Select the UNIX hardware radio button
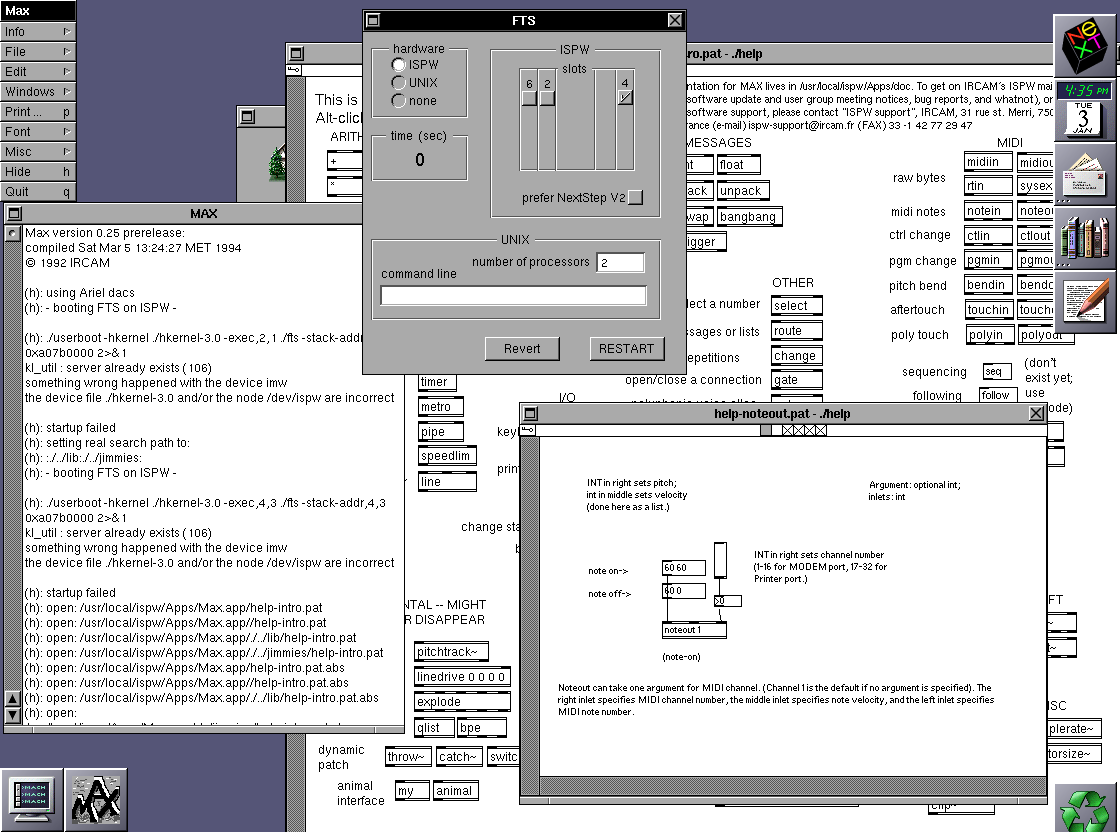The height and width of the screenshot is (832, 1120). point(400,83)
